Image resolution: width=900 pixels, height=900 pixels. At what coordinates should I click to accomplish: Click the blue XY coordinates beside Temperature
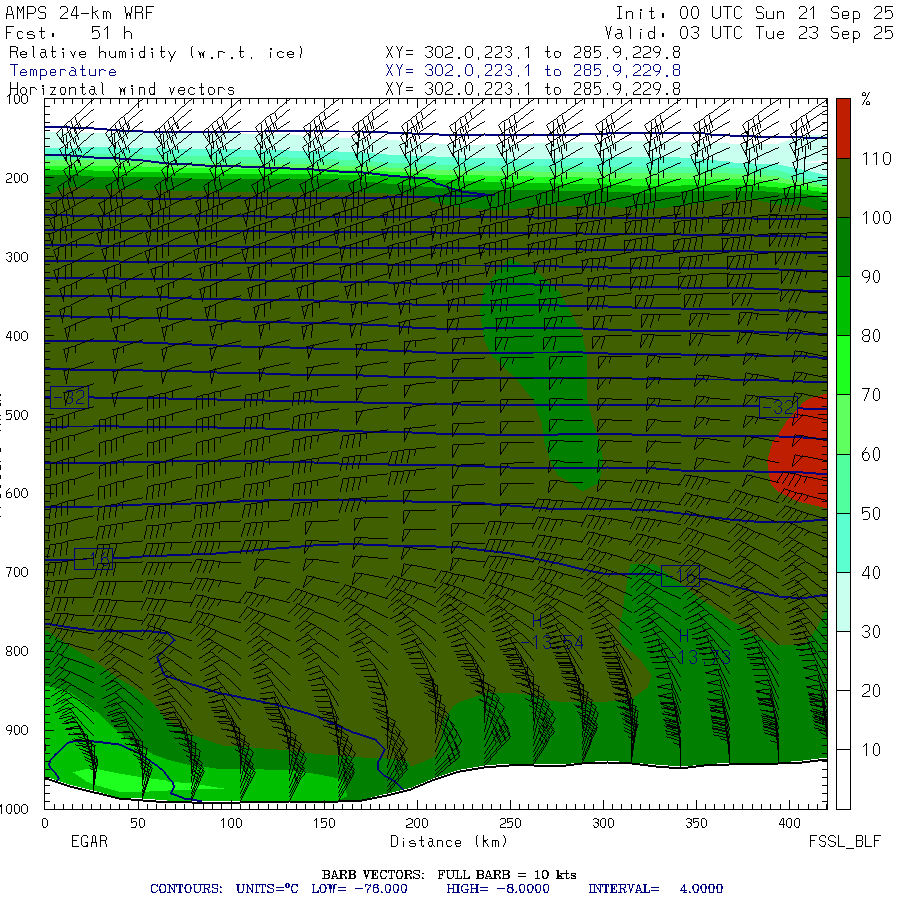coord(533,71)
